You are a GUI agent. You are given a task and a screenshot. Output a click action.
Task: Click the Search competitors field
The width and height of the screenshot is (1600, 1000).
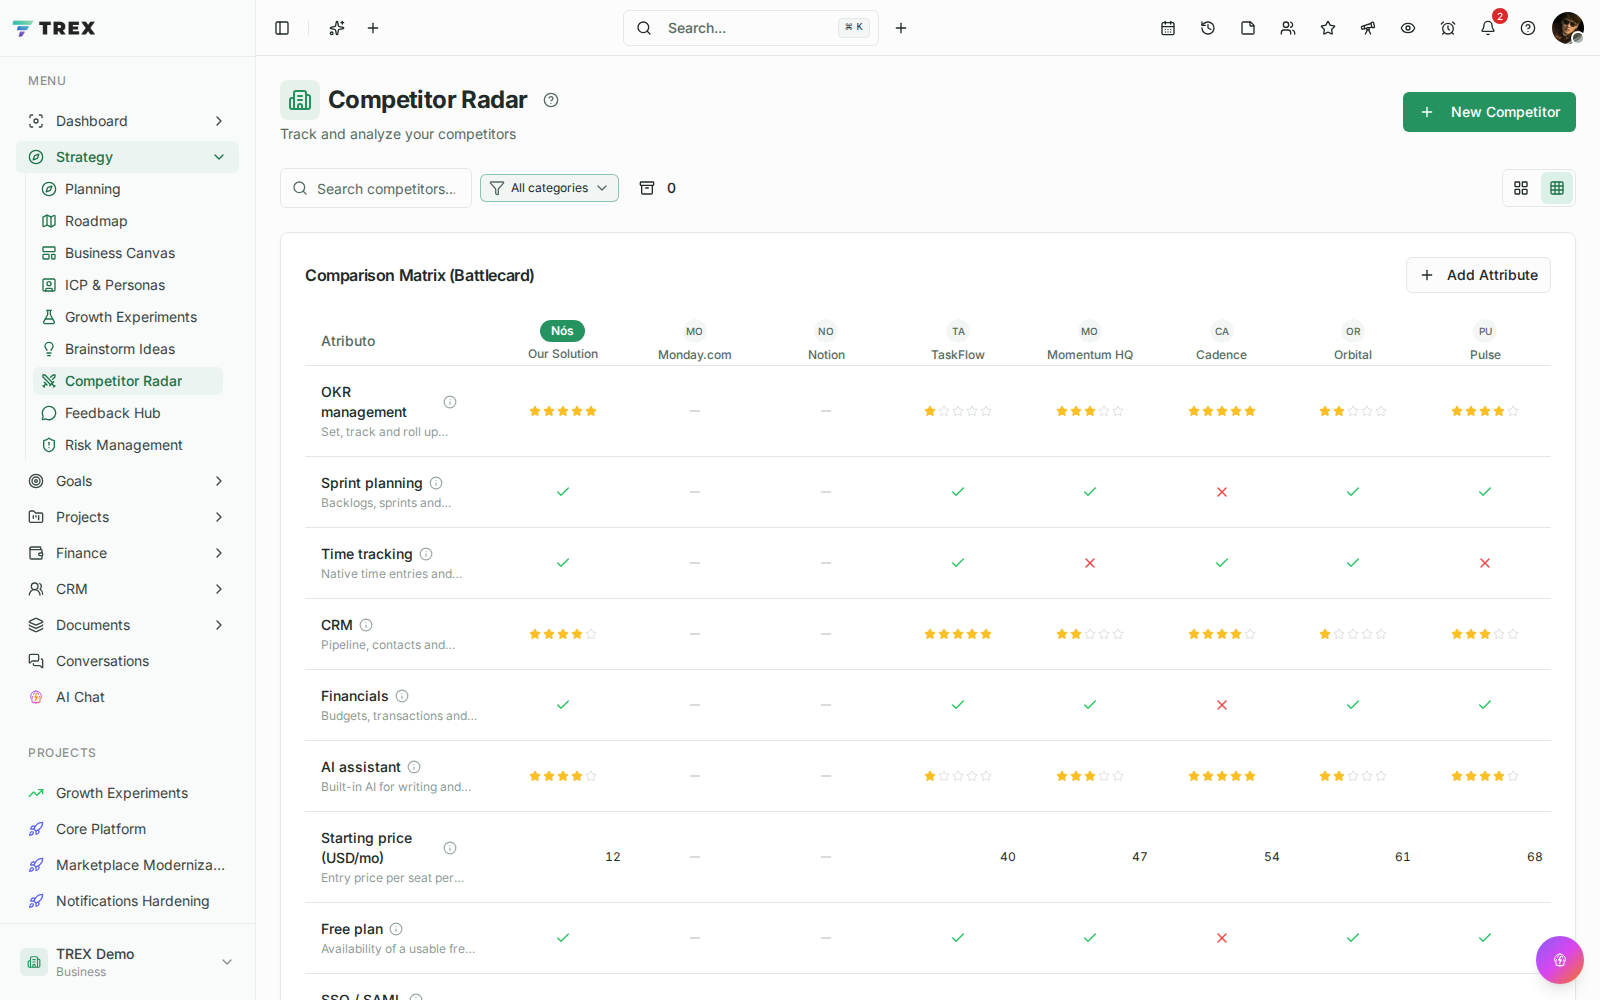click(376, 188)
